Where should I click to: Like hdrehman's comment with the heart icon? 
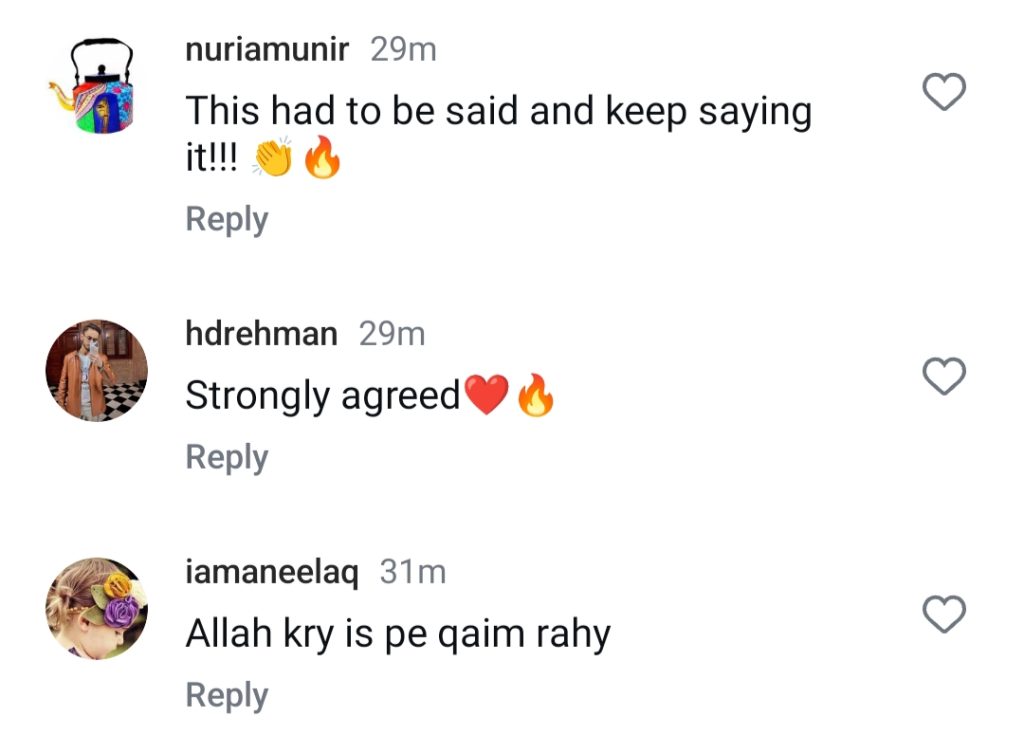point(942,376)
